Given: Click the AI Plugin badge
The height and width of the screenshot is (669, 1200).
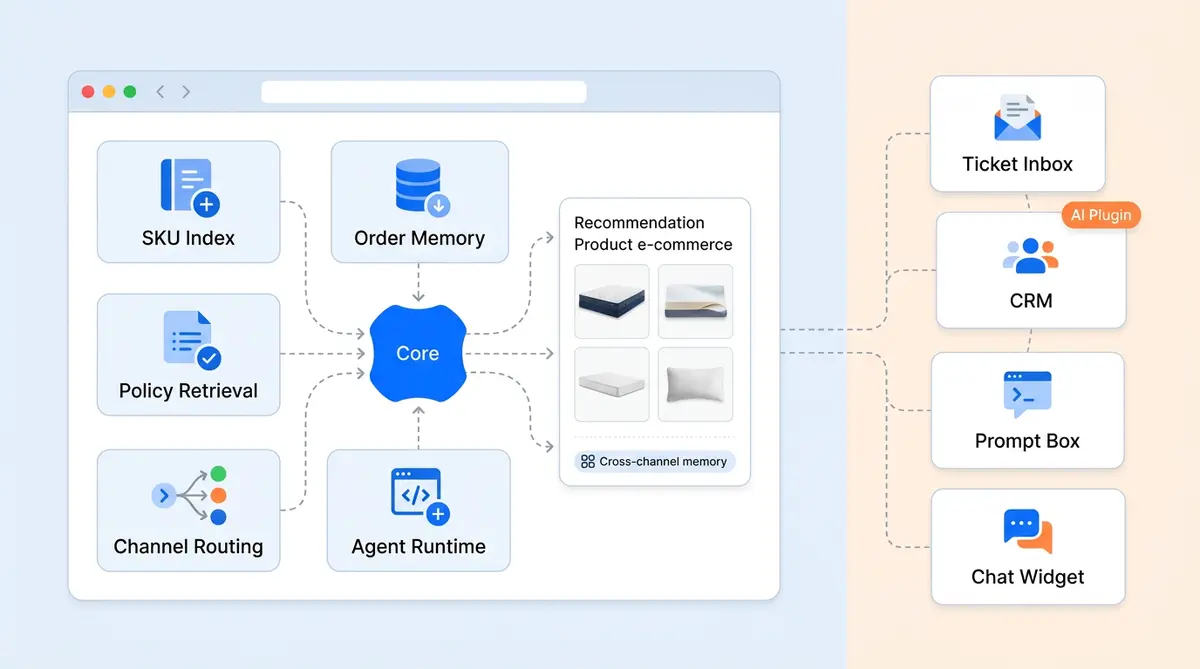Looking at the screenshot, I should [1101, 215].
